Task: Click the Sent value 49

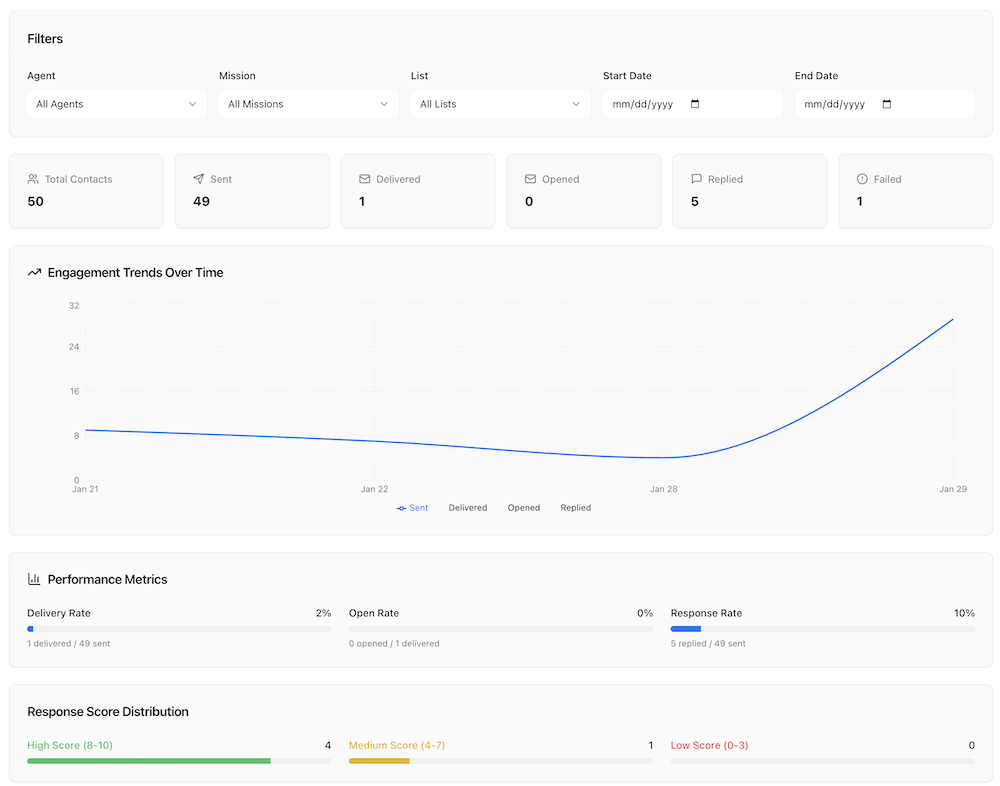Action: pos(202,202)
